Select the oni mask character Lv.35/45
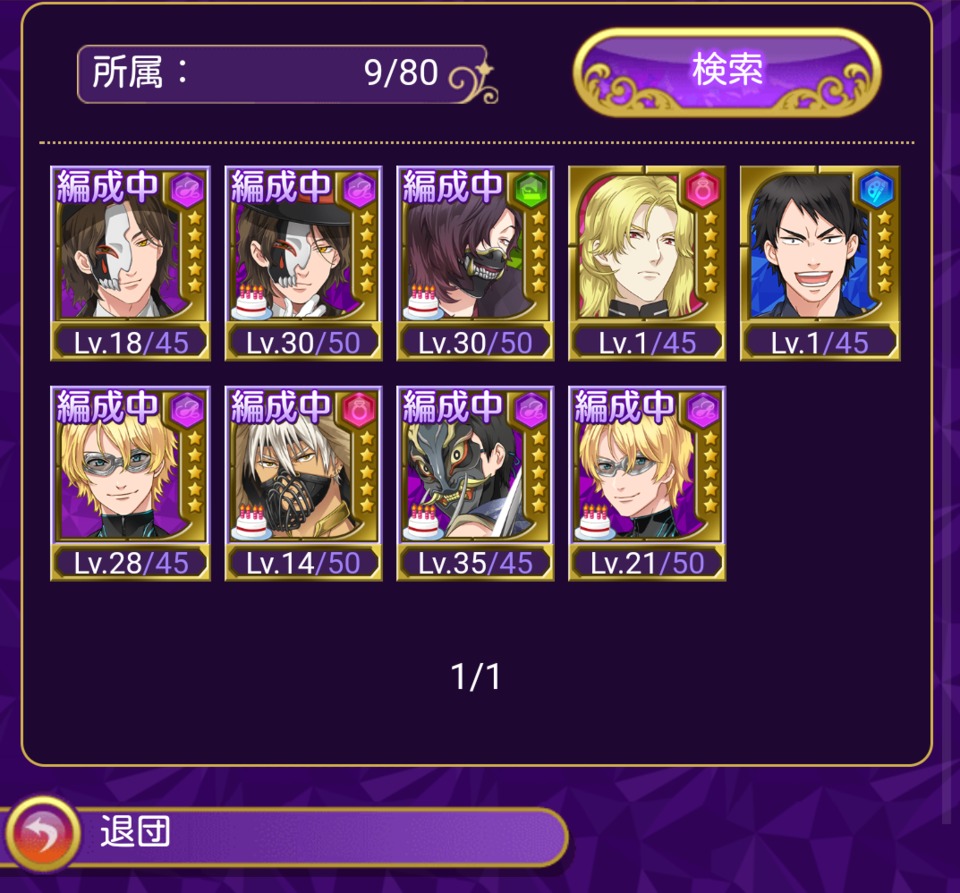This screenshot has width=960, height=893. click(476, 484)
